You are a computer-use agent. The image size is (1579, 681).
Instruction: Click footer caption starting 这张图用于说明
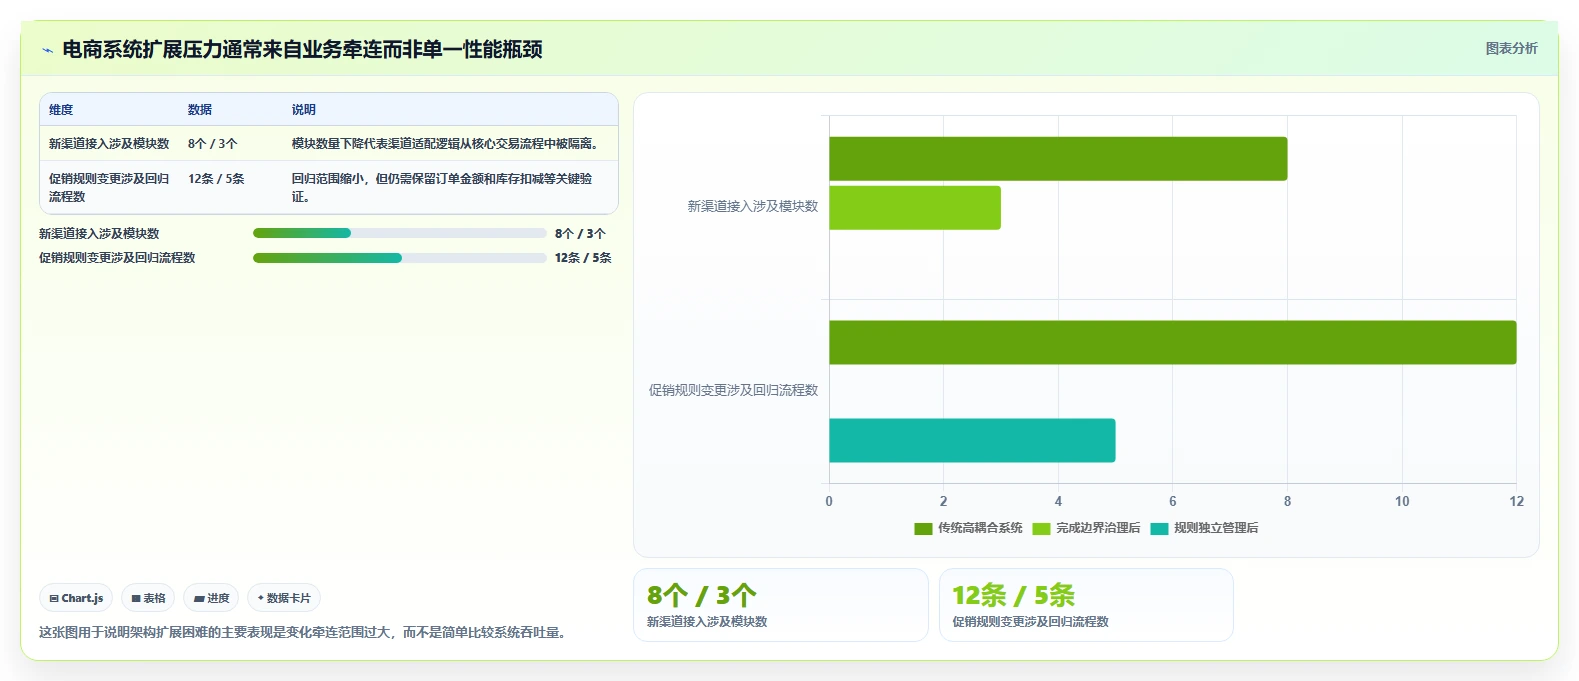tap(305, 632)
